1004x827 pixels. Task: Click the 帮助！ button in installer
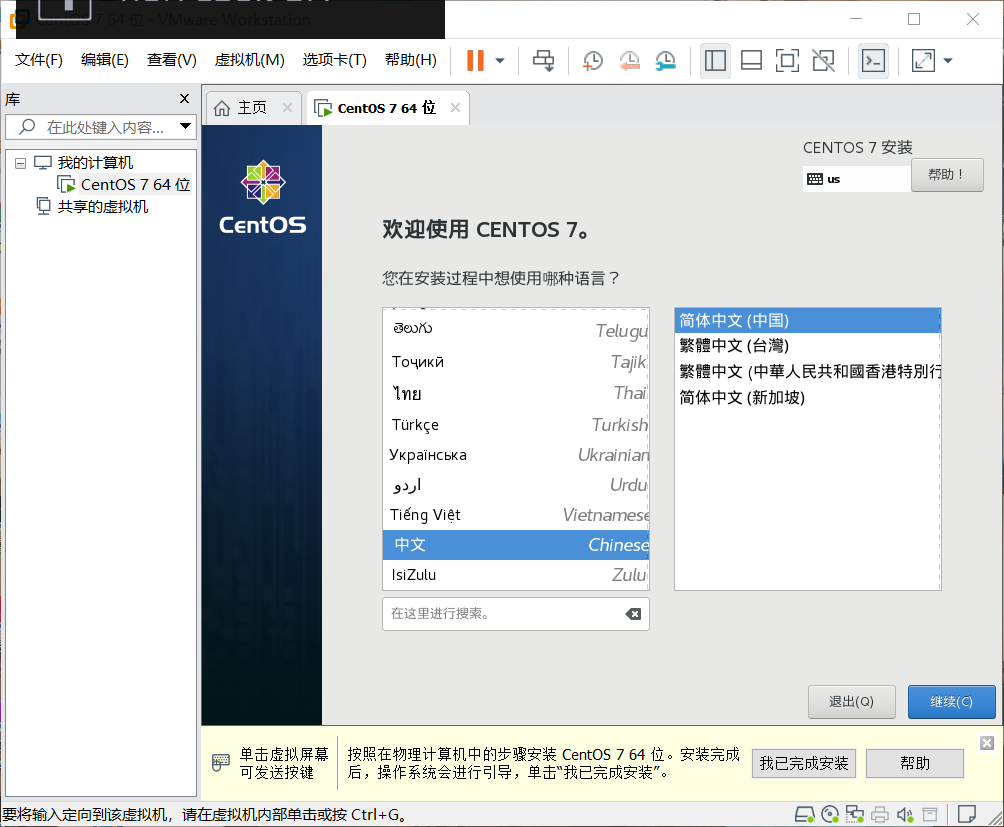pyautogui.click(x=947, y=175)
